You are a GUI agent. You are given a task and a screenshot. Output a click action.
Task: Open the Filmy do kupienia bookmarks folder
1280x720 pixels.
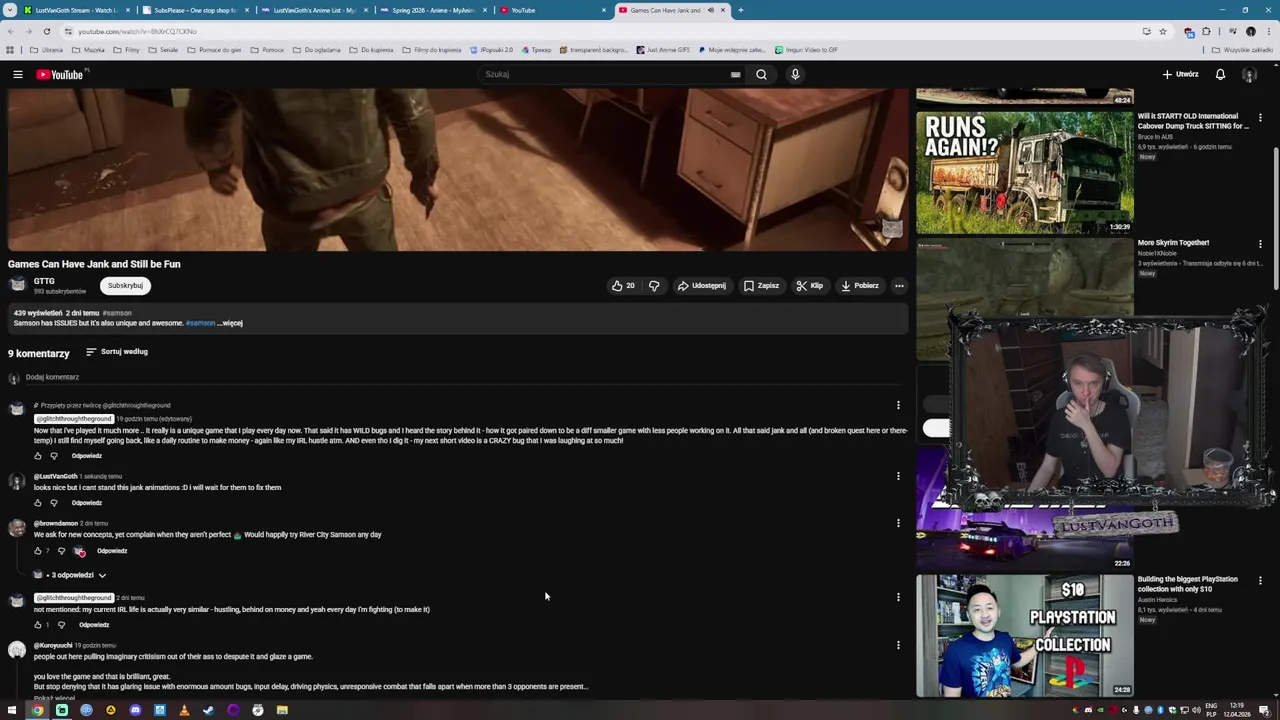(432, 50)
